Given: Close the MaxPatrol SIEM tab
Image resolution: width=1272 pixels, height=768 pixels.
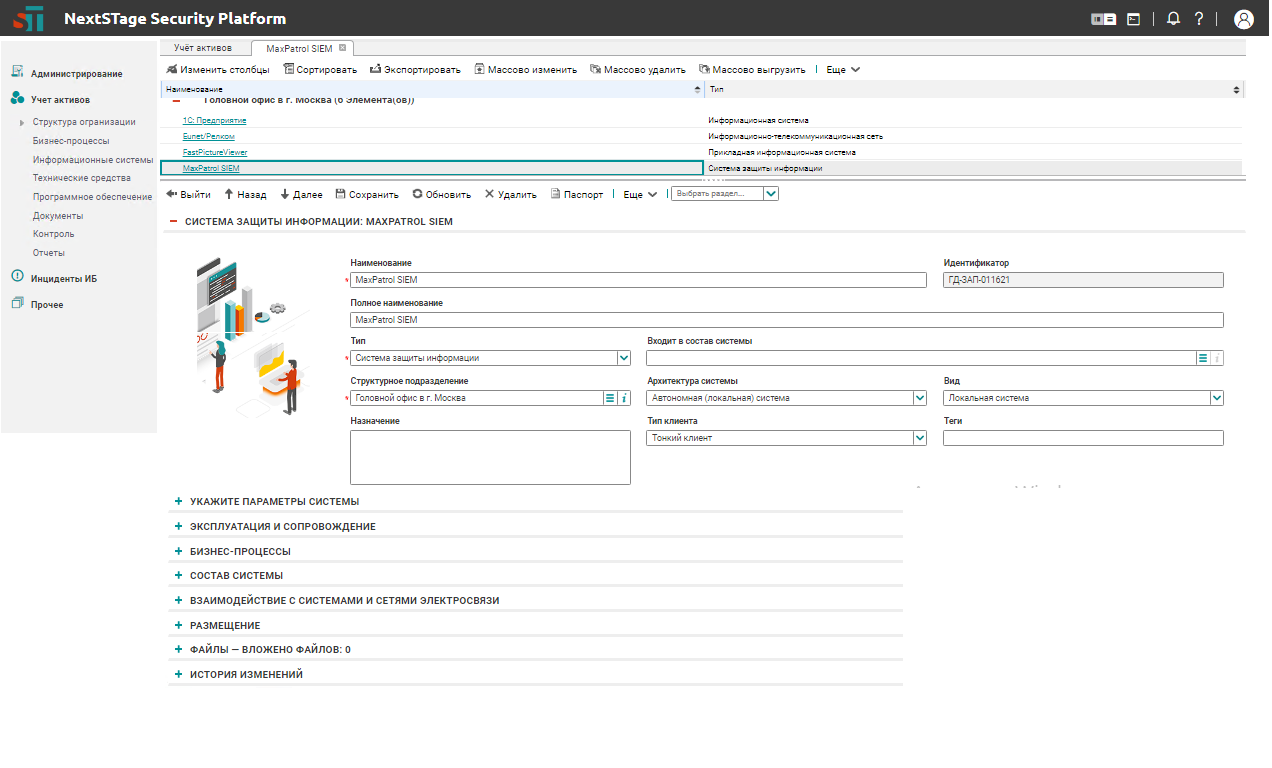Looking at the screenshot, I should coord(342,48).
